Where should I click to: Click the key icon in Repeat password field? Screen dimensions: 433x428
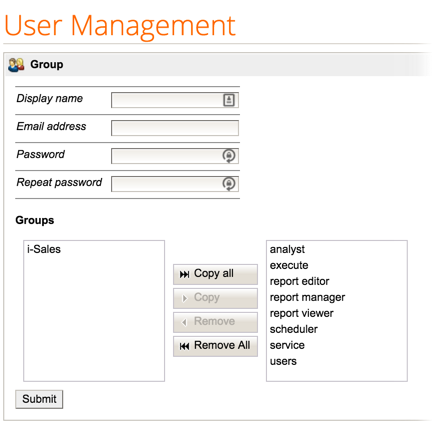[229, 184]
